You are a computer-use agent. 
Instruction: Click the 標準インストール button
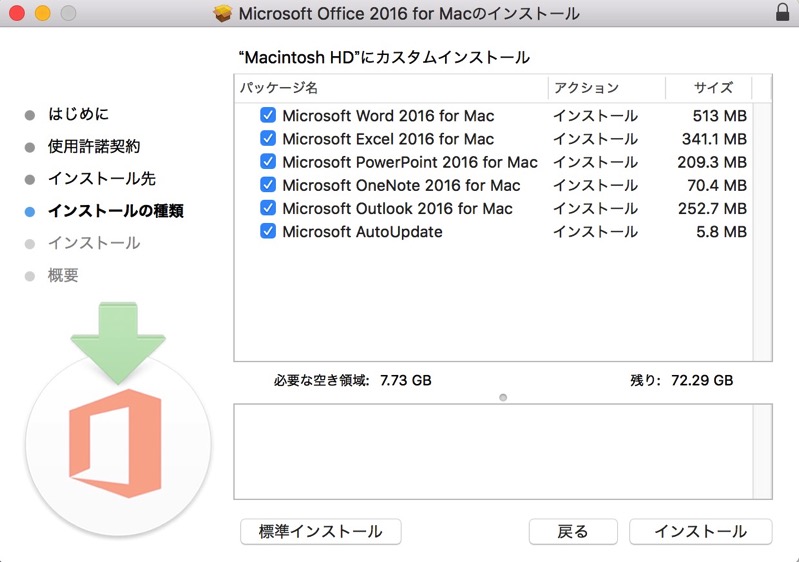321,531
